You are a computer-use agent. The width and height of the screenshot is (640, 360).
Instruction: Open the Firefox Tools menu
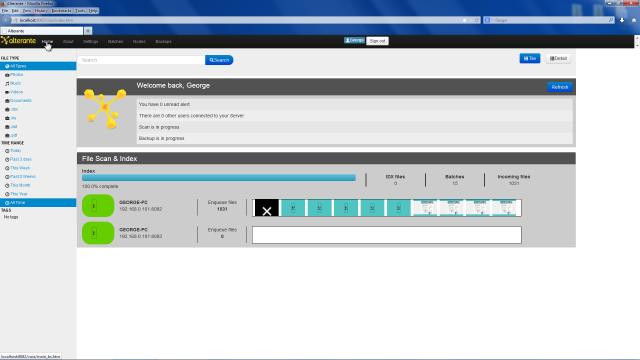pyautogui.click(x=80, y=11)
